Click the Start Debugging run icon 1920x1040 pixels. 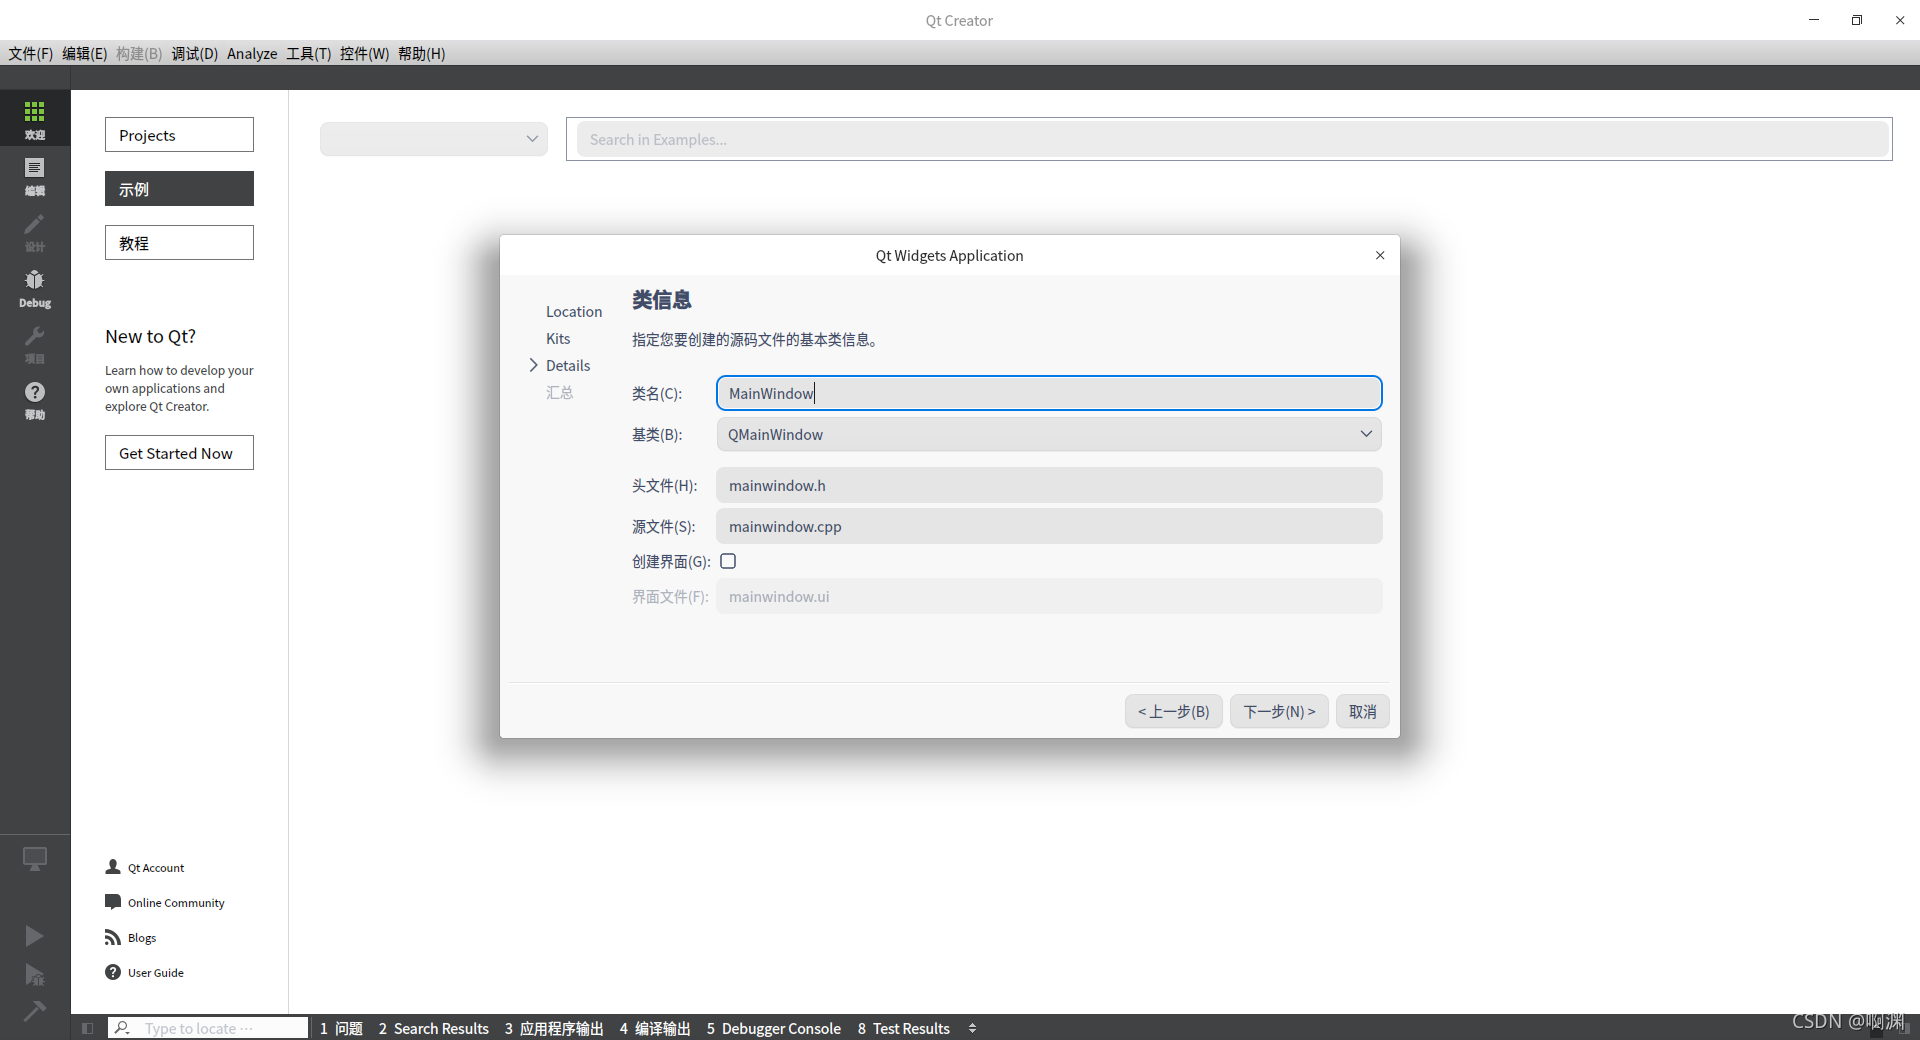point(34,974)
